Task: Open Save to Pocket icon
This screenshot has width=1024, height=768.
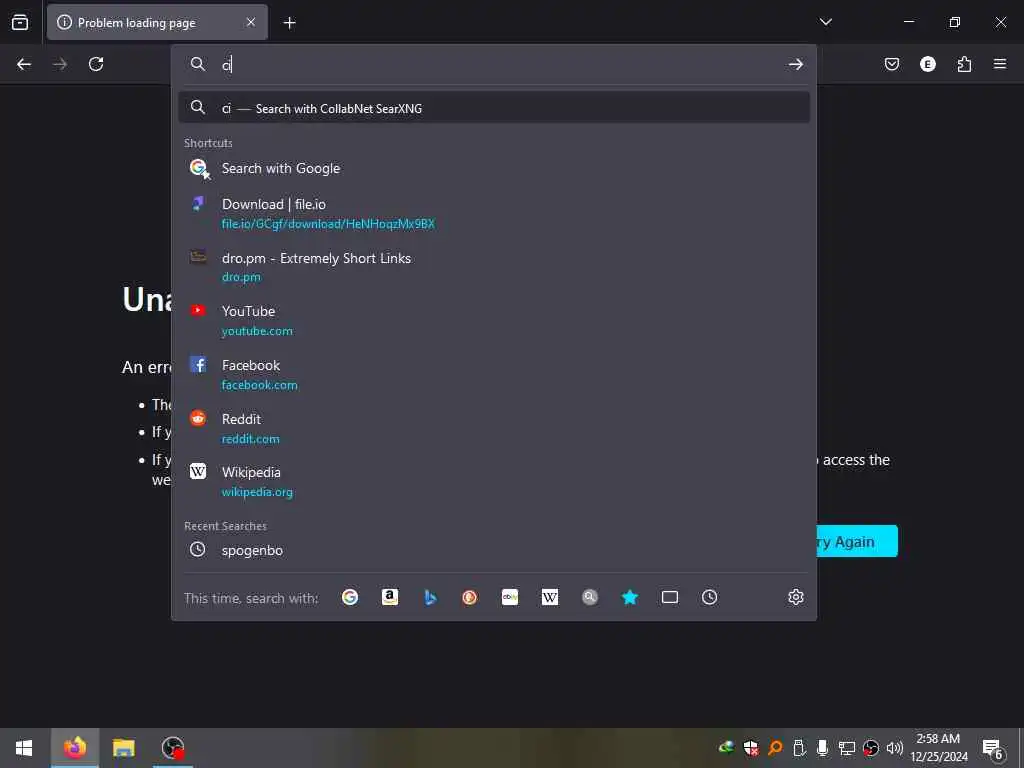Action: 892,64
